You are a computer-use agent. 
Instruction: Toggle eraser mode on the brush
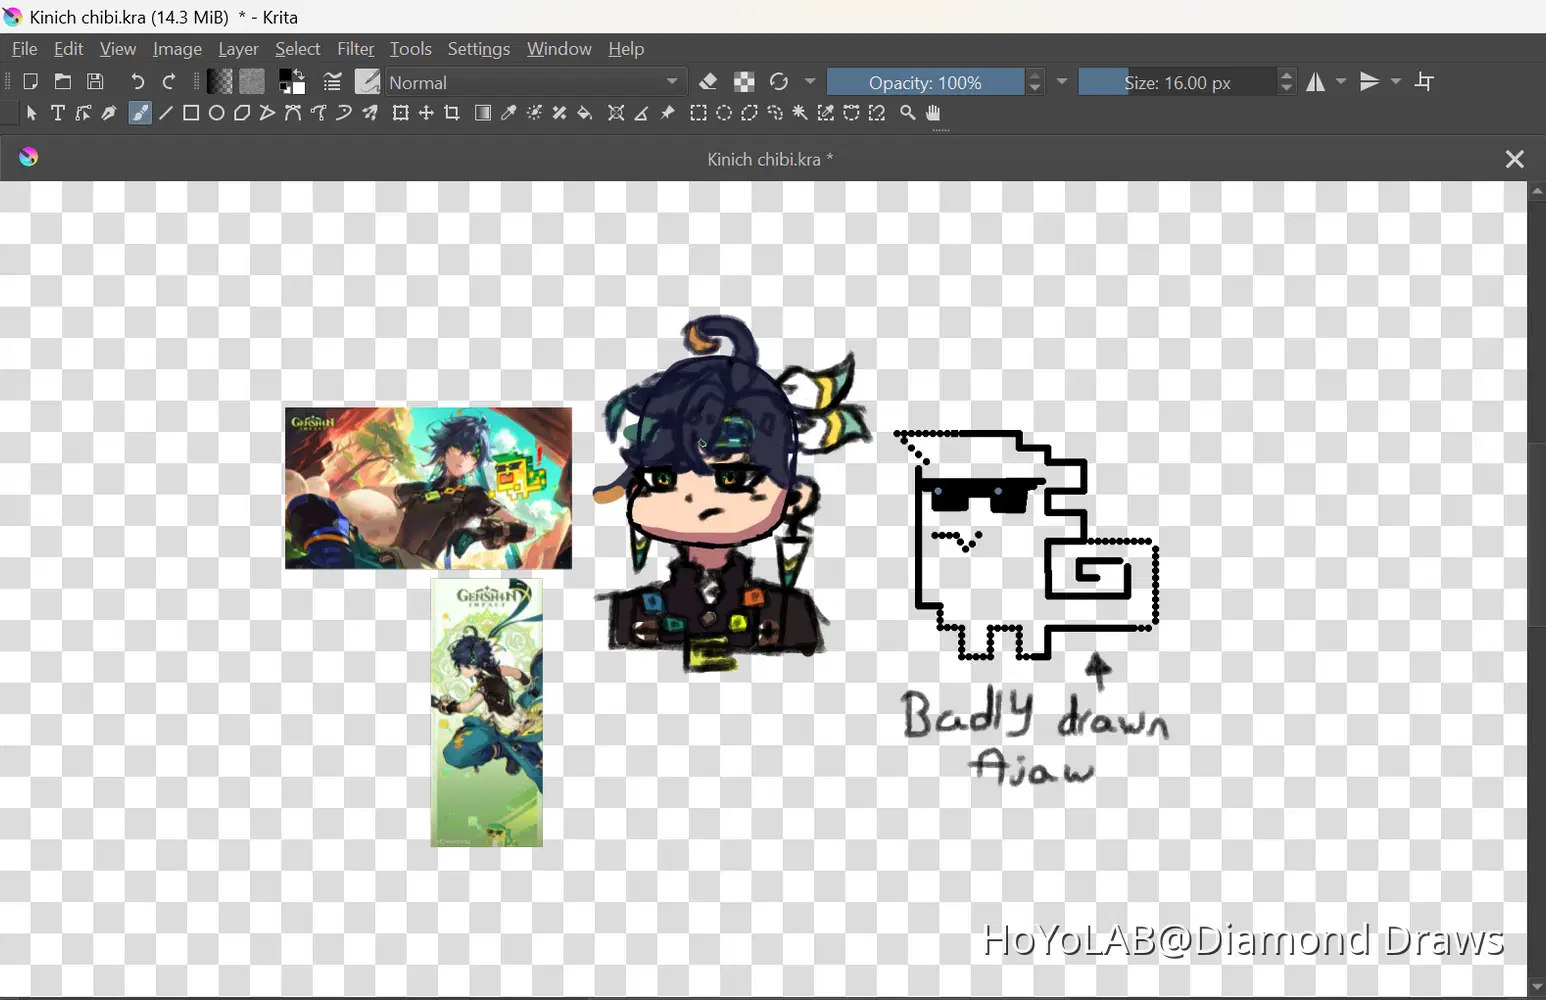[x=708, y=81]
